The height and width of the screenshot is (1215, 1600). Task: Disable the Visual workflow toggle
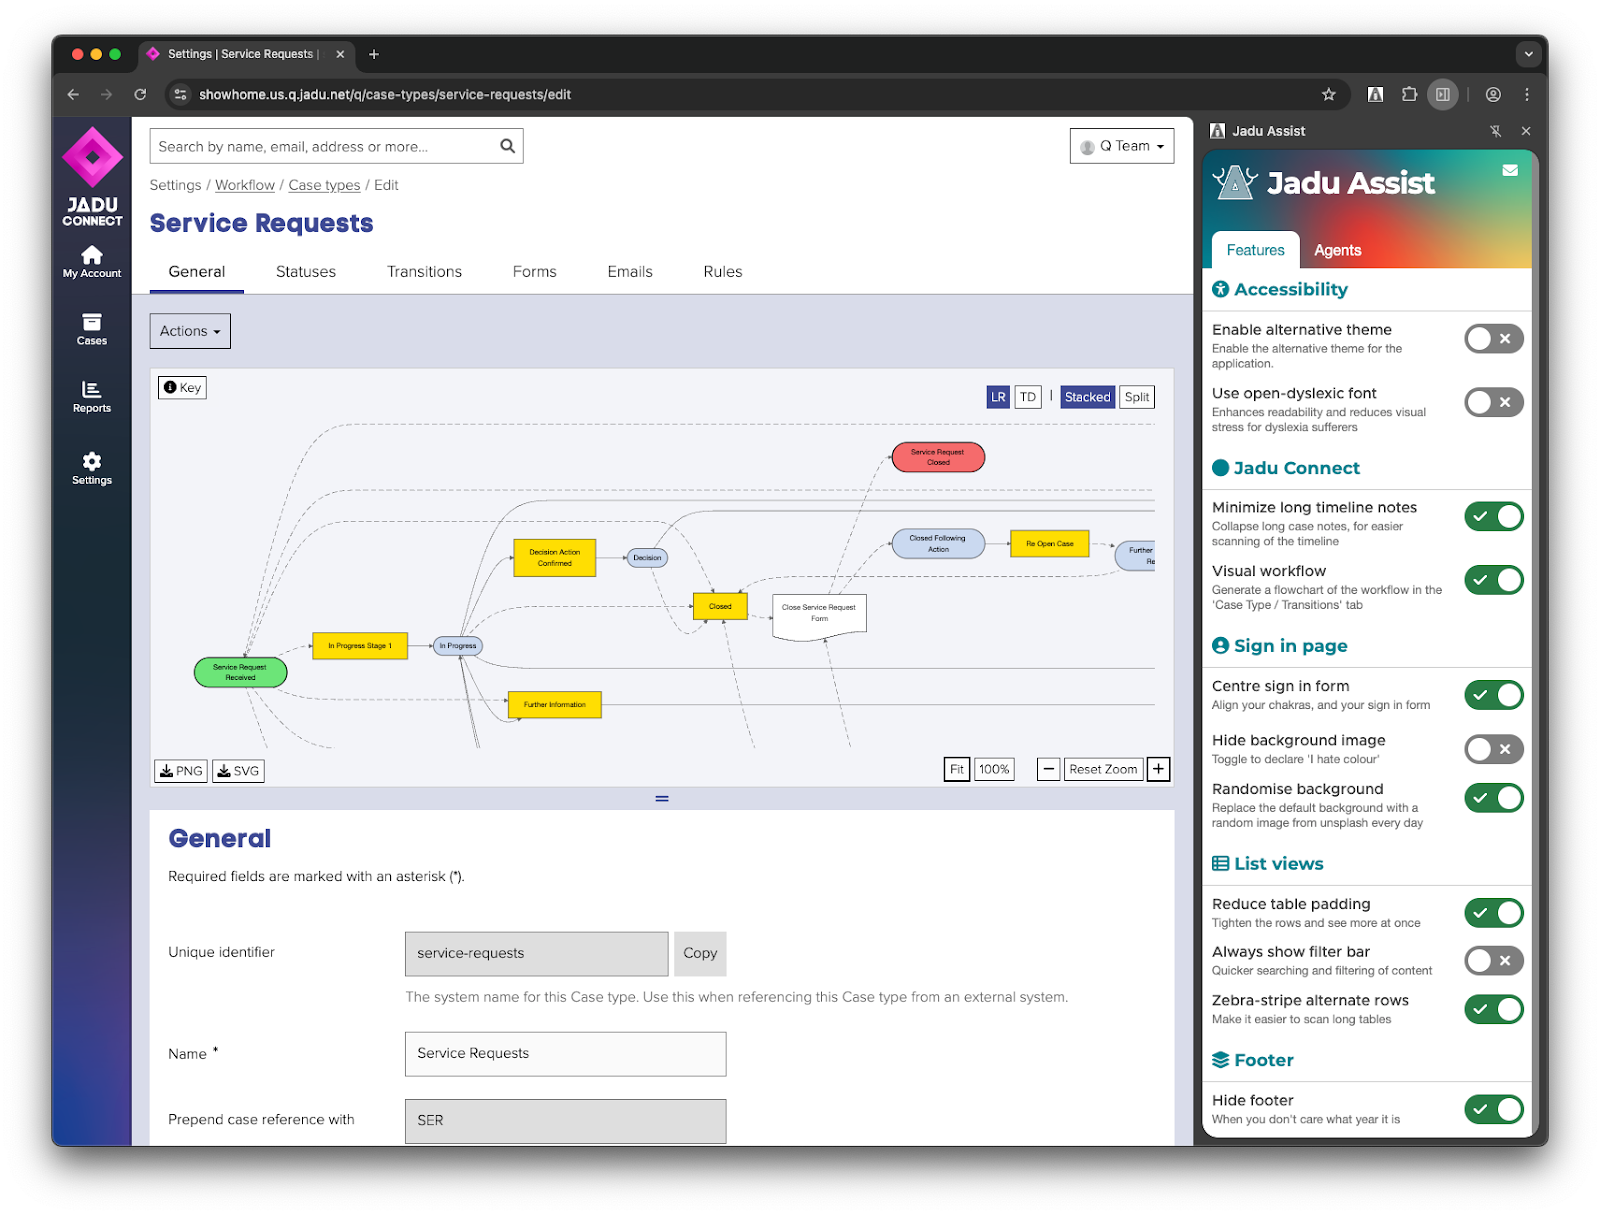click(1493, 580)
